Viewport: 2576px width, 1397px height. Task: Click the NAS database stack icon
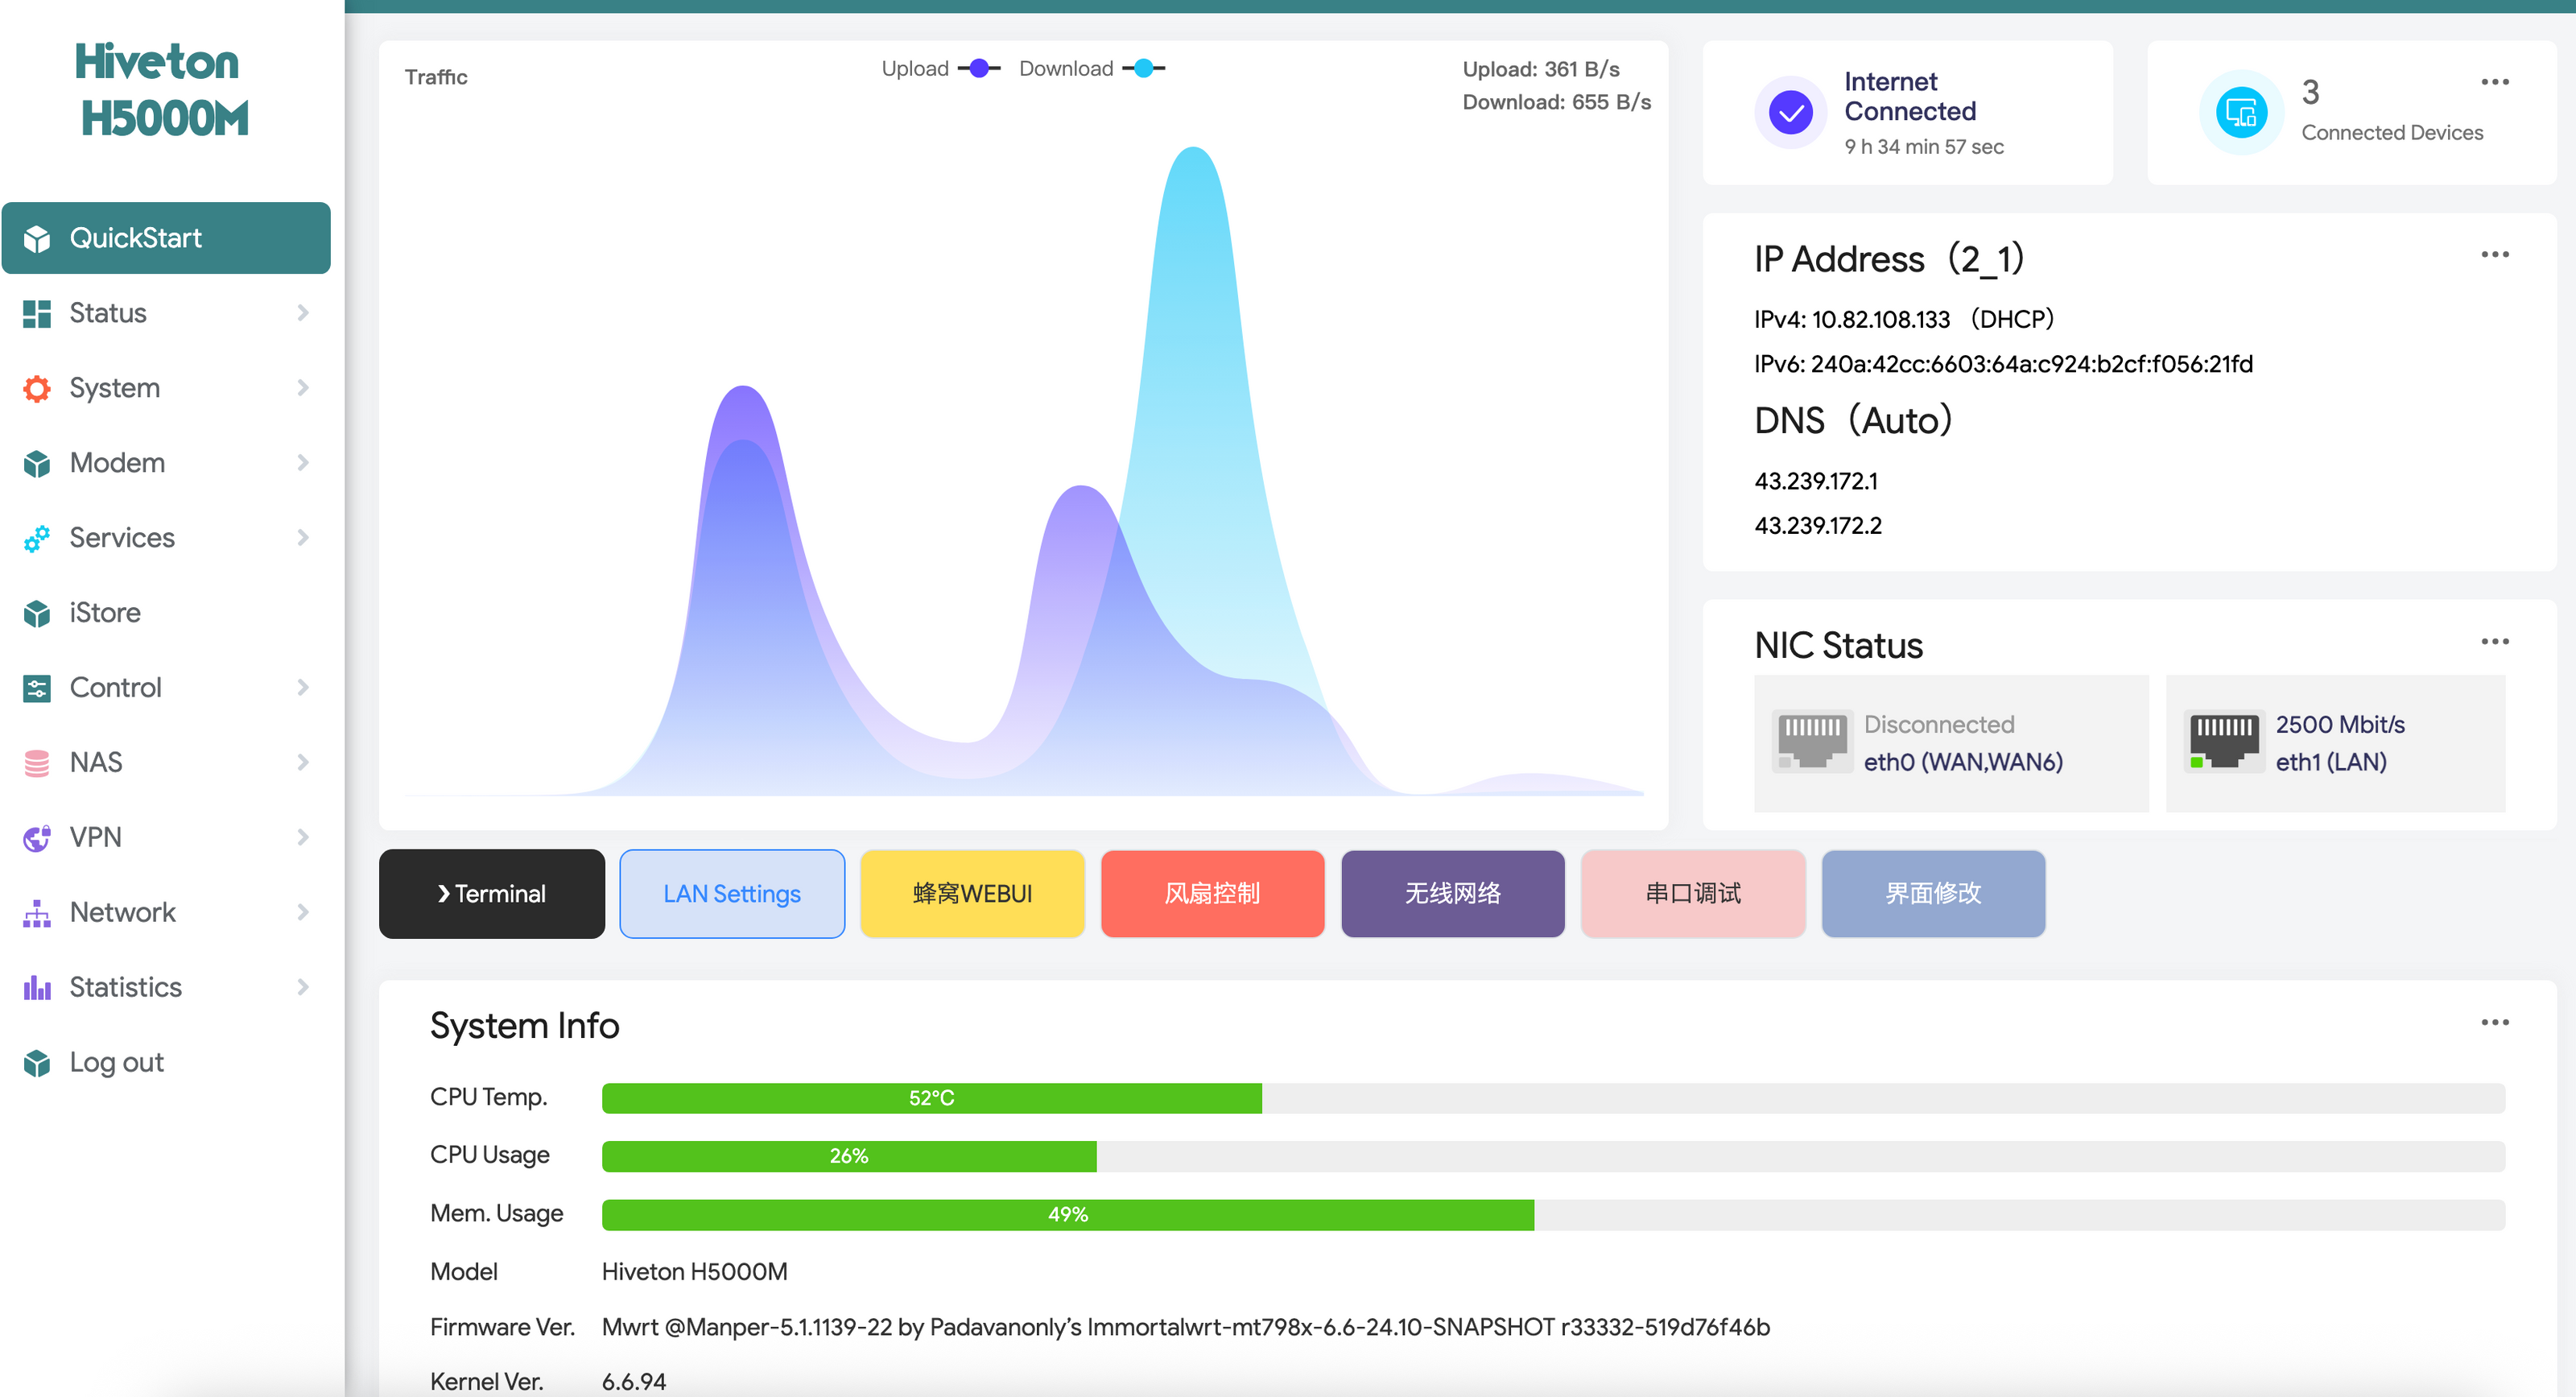37,763
